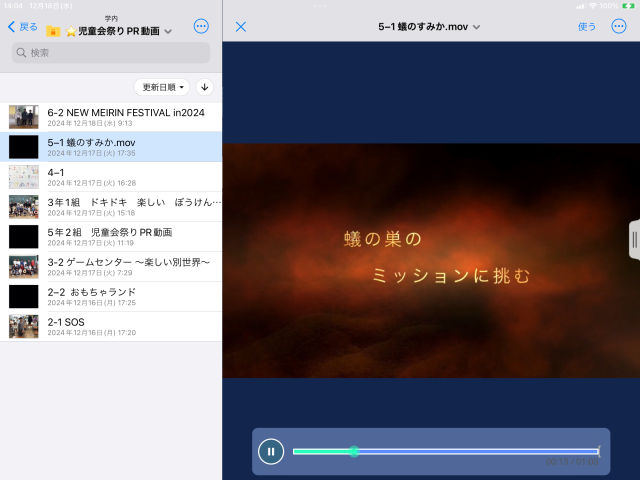The height and width of the screenshot is (480, 640).
Task: Click thumbnail of the 4-1 file
Action: click(x=24, y=177)
